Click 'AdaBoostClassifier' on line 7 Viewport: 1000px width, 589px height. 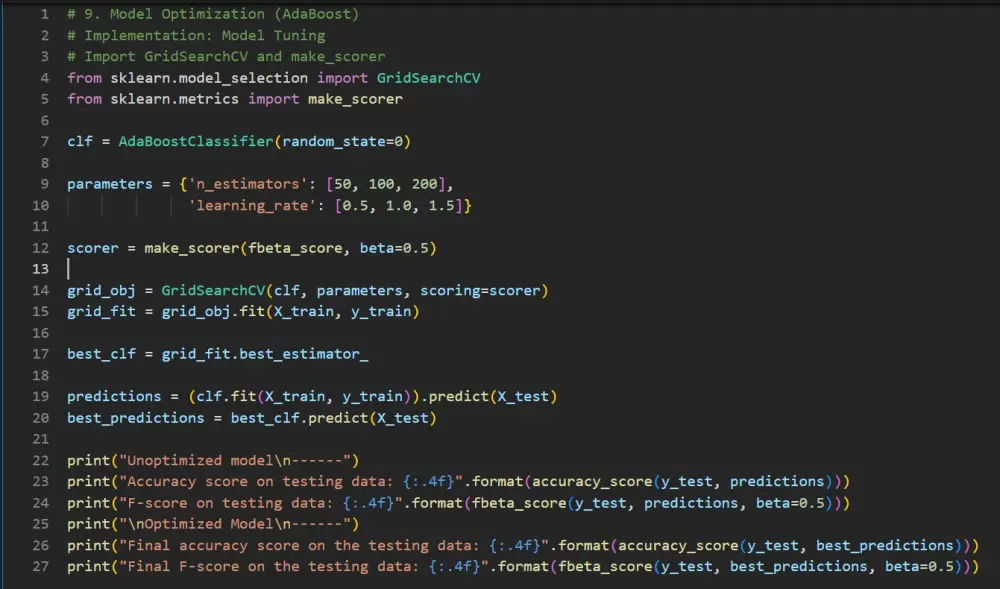point(196,142)
